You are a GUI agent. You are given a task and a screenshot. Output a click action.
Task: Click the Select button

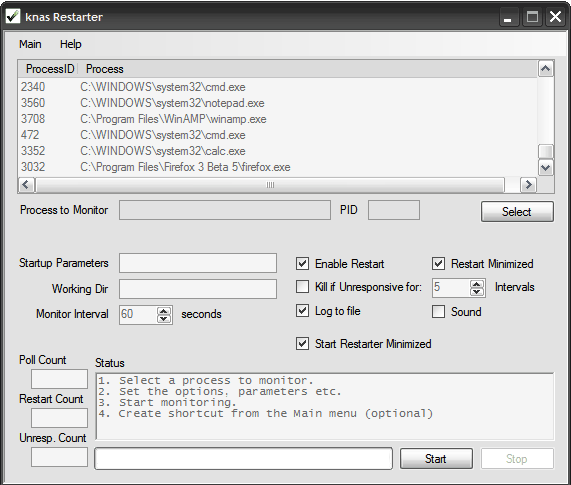[x=517, y=212]
